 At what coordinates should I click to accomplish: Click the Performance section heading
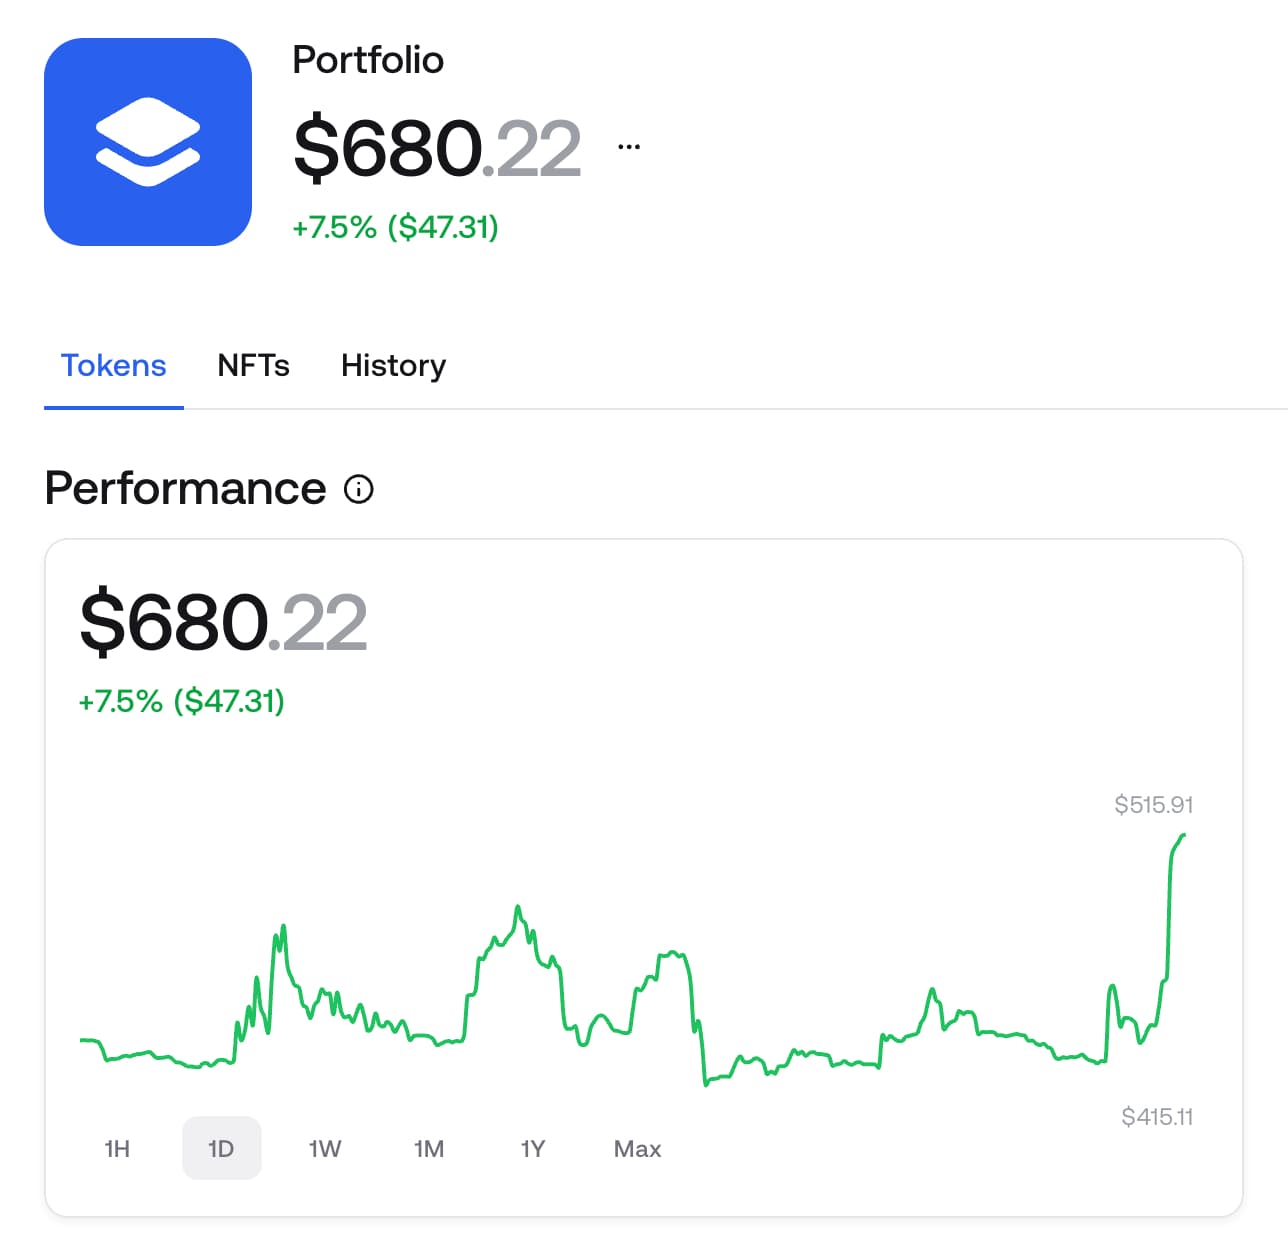pos(186,489)
